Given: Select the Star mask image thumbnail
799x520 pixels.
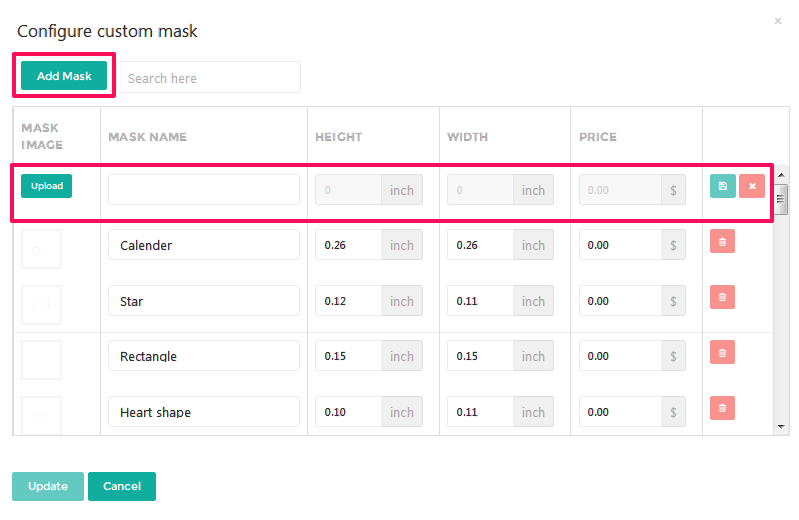Looking at the screenshot, I should coord(41,305).
